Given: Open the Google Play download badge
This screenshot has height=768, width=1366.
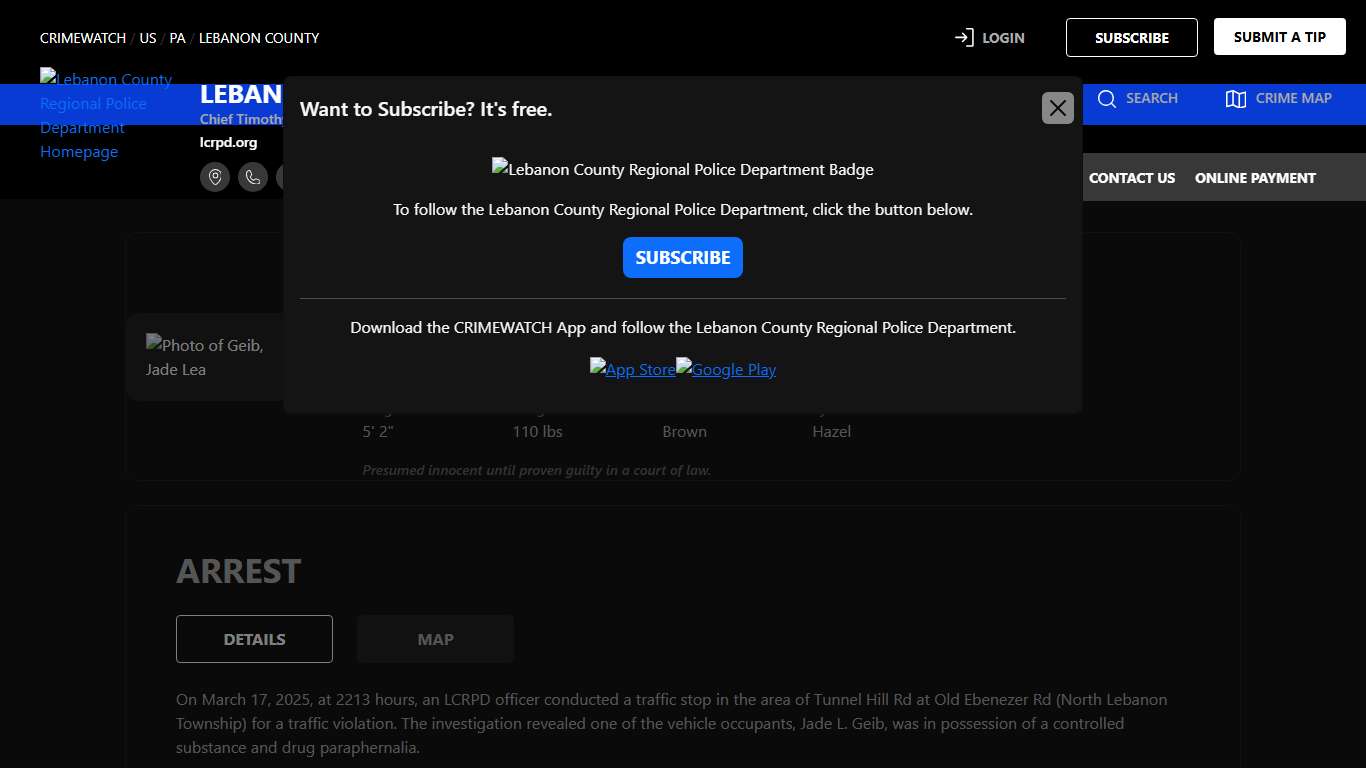Looking at the screenshot, I should click(726, 369).
